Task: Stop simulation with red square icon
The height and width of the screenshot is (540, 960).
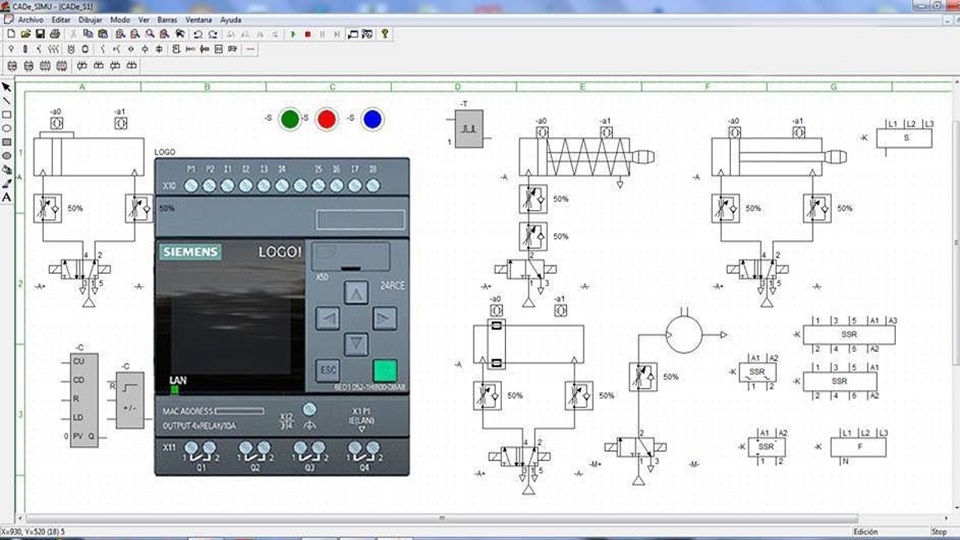Action: click(308, 34)
